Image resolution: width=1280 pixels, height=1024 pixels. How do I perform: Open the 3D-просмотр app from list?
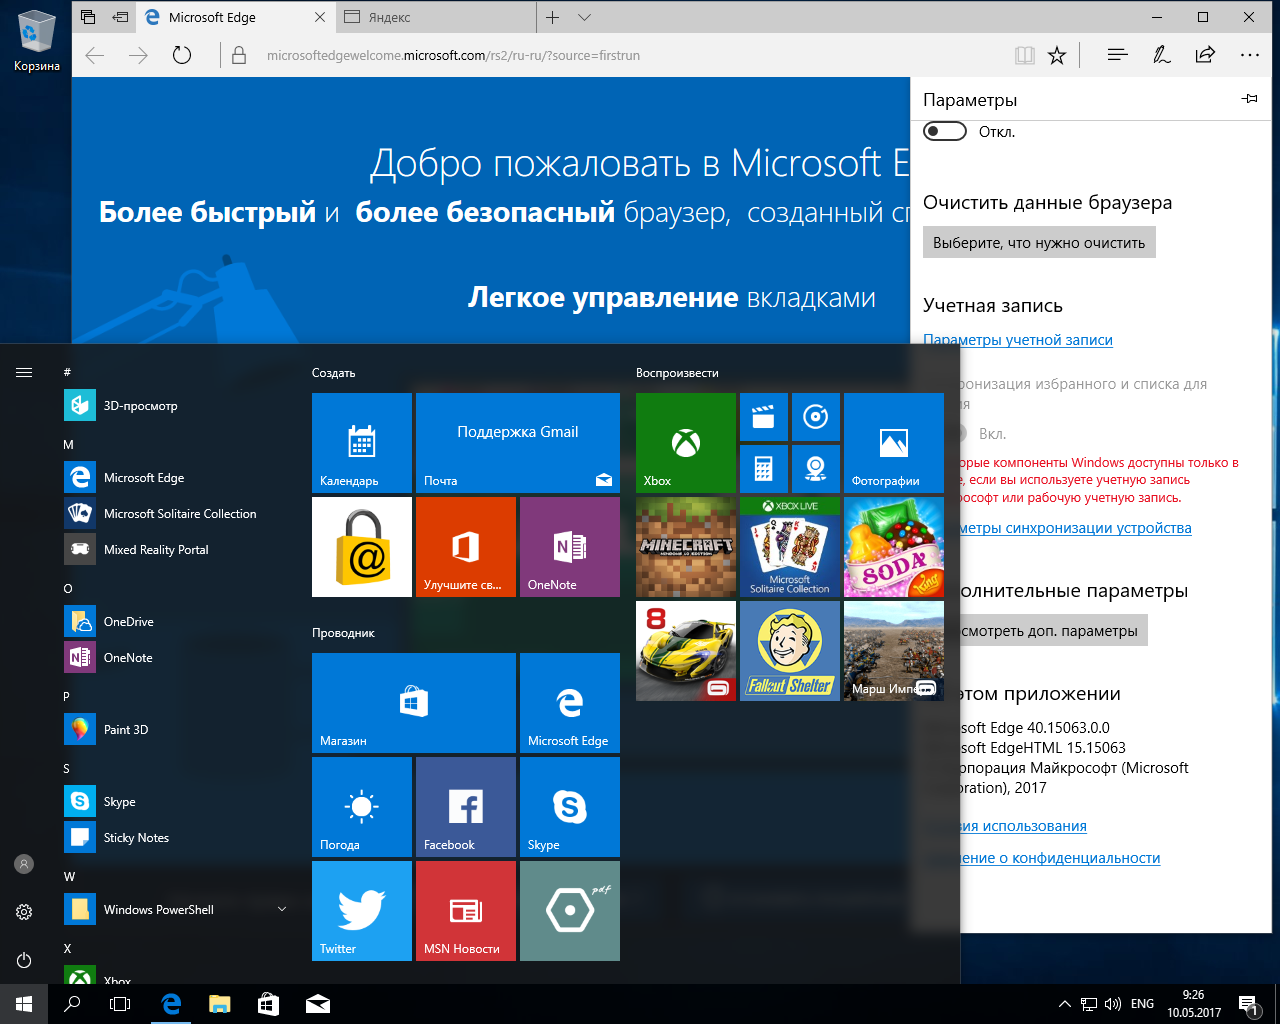click(x=176, y=406)
